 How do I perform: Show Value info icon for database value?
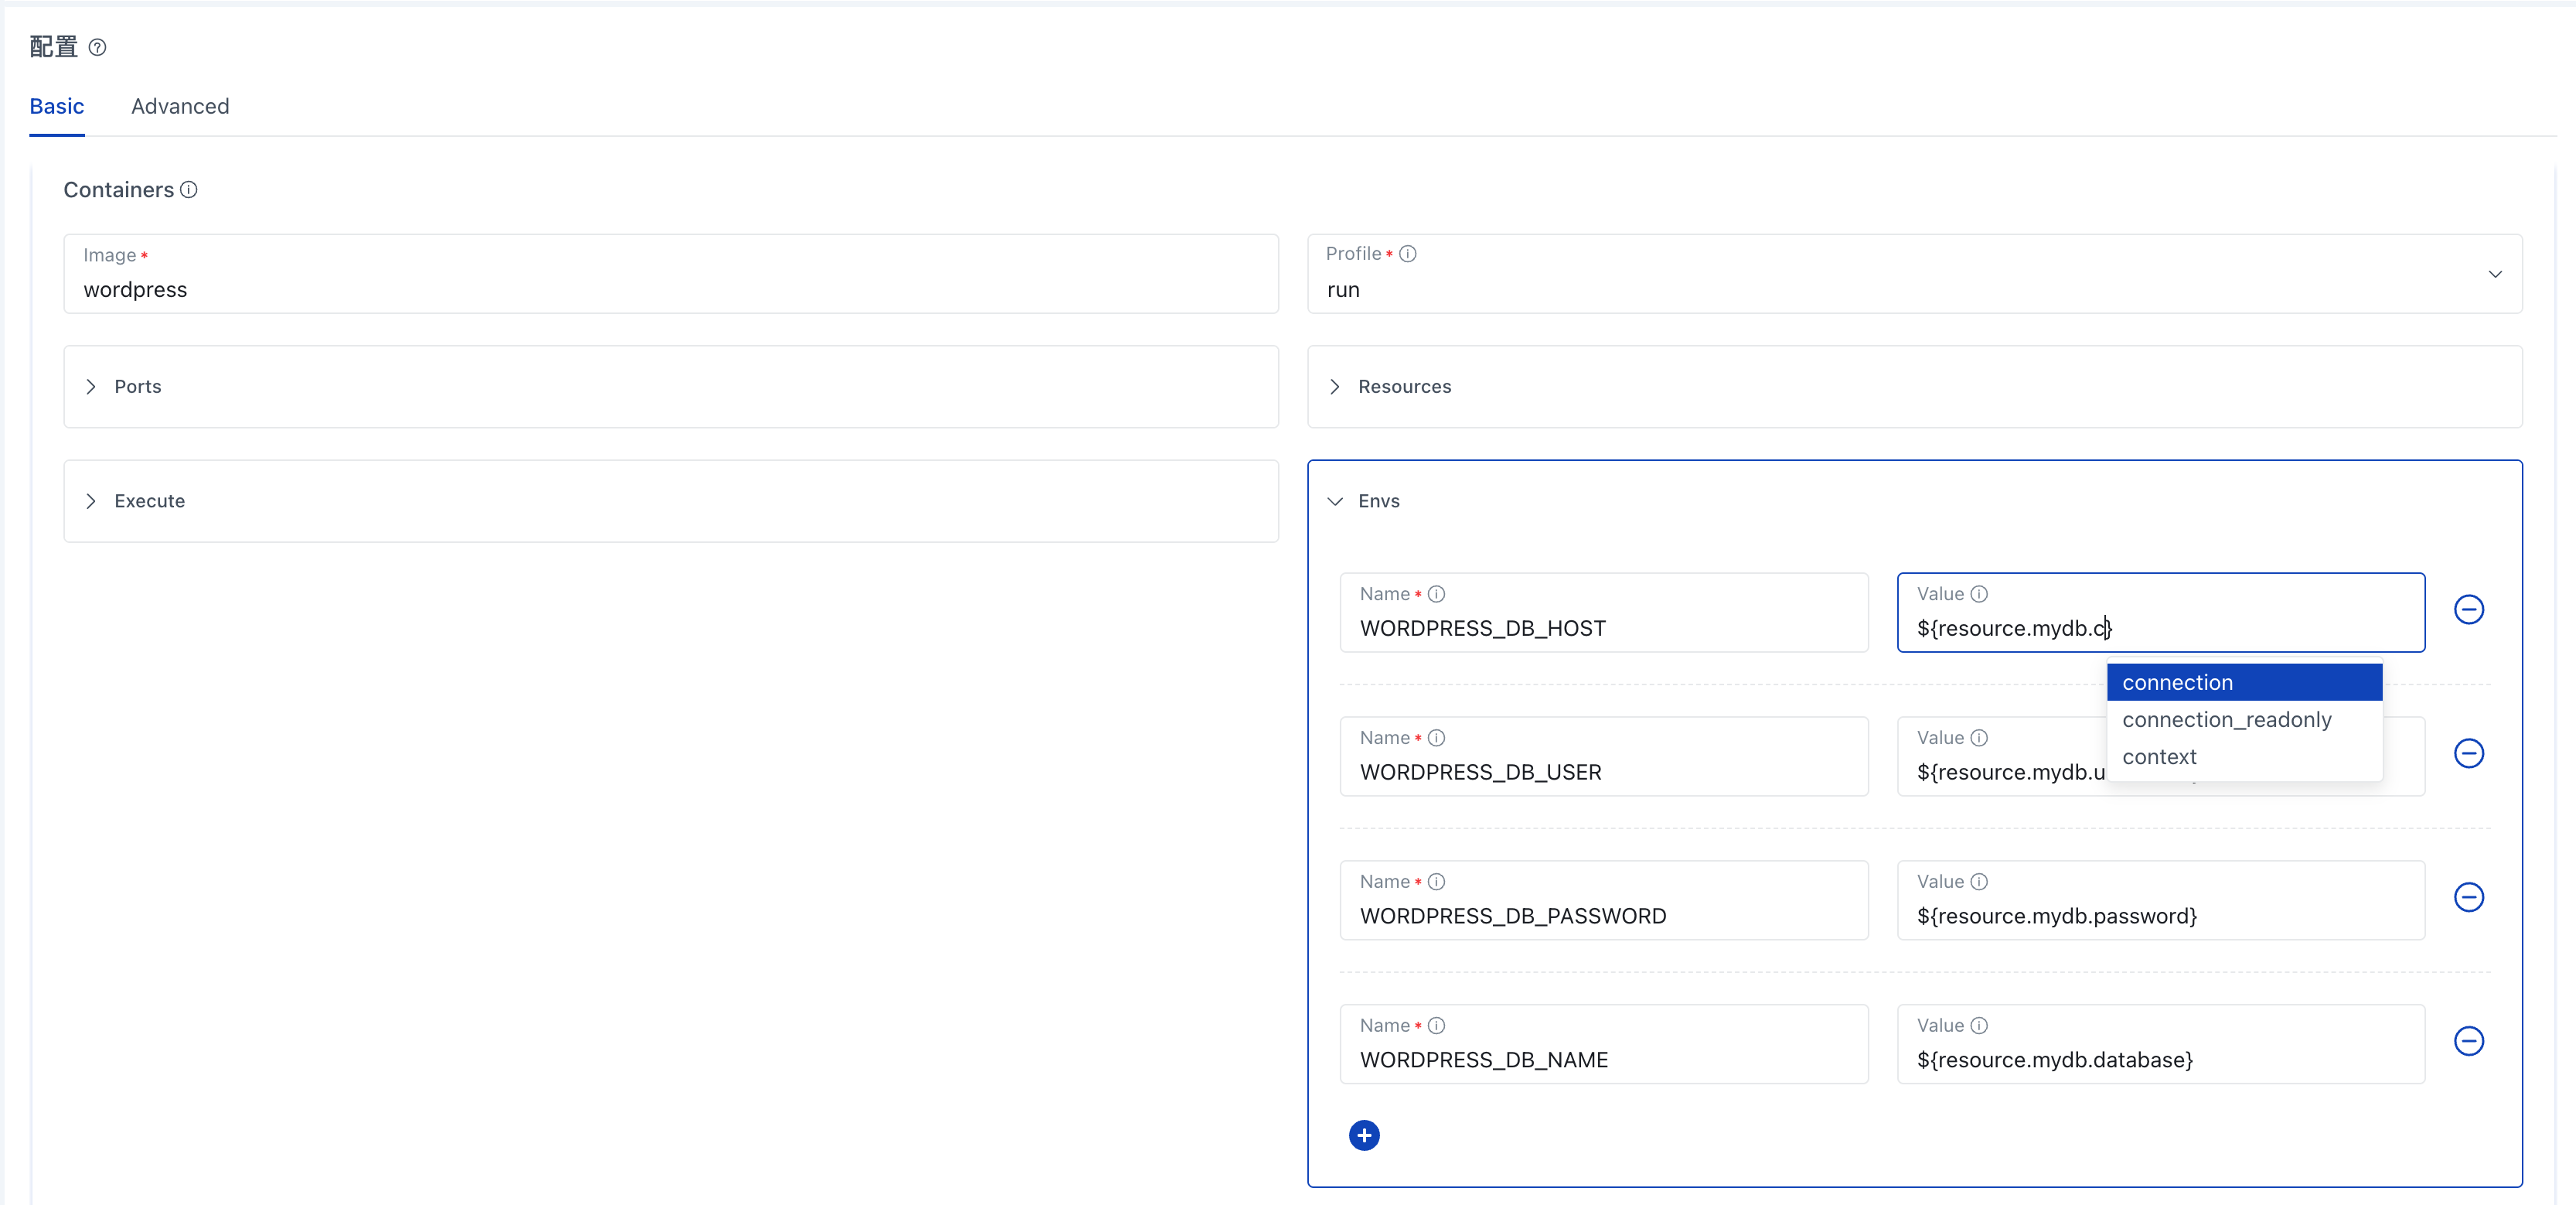[1978, 1026]
